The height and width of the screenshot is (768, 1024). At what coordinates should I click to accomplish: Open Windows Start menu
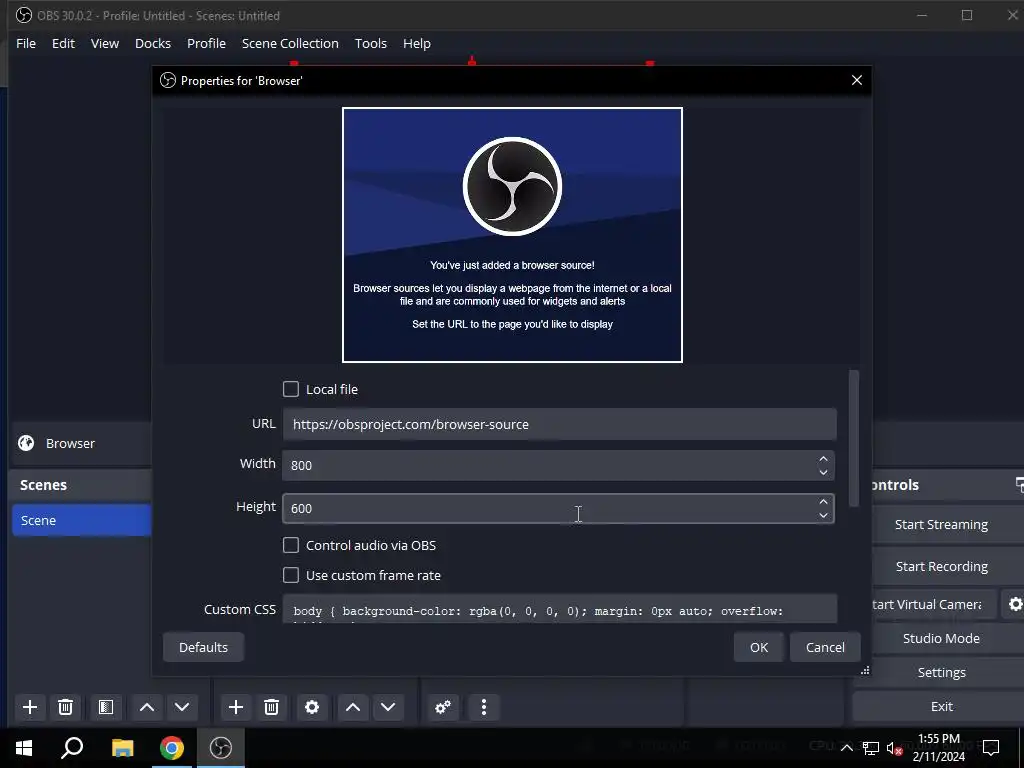pyautogui.click(x=24, y=748)
